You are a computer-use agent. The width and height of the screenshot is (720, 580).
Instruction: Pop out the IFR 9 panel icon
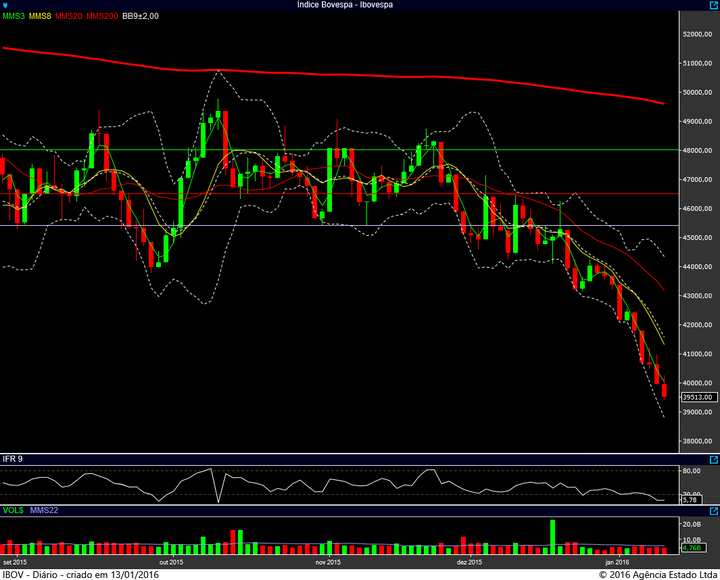click(x=714, y=459)
